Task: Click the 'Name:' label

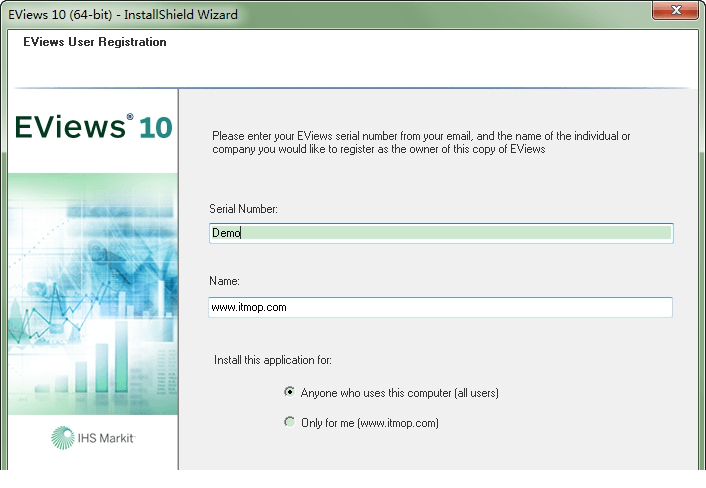Action: [x=224, y=281]
